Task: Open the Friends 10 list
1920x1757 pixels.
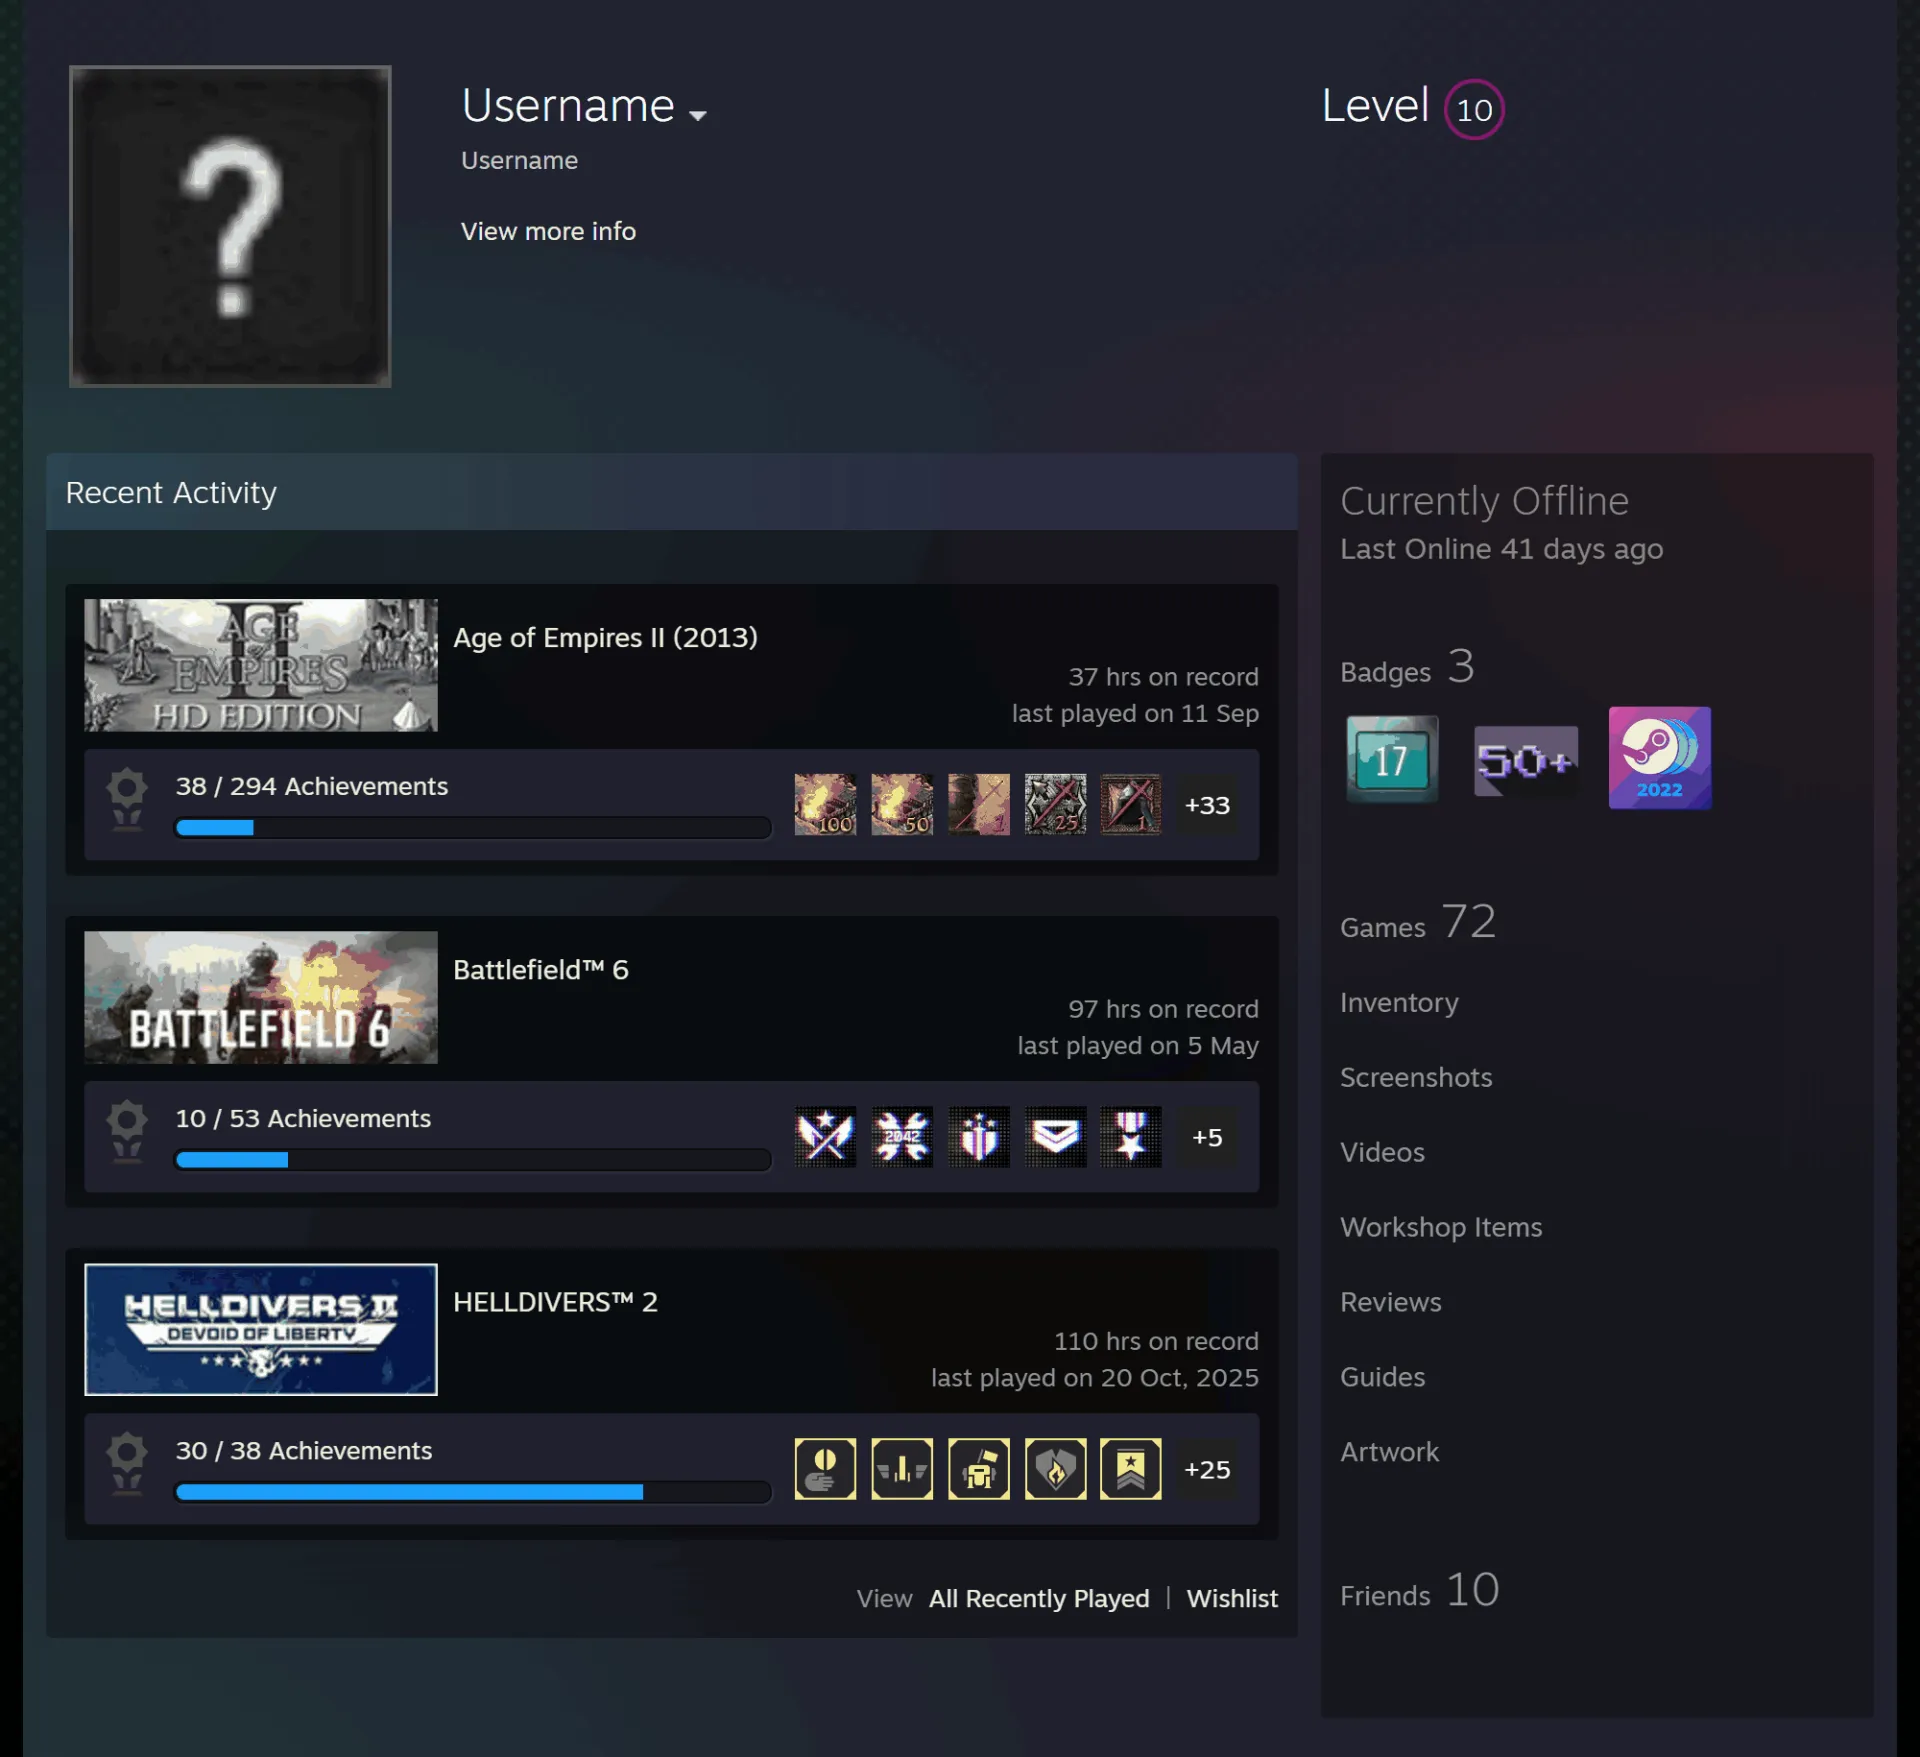Action: tap(1420, 1590)
